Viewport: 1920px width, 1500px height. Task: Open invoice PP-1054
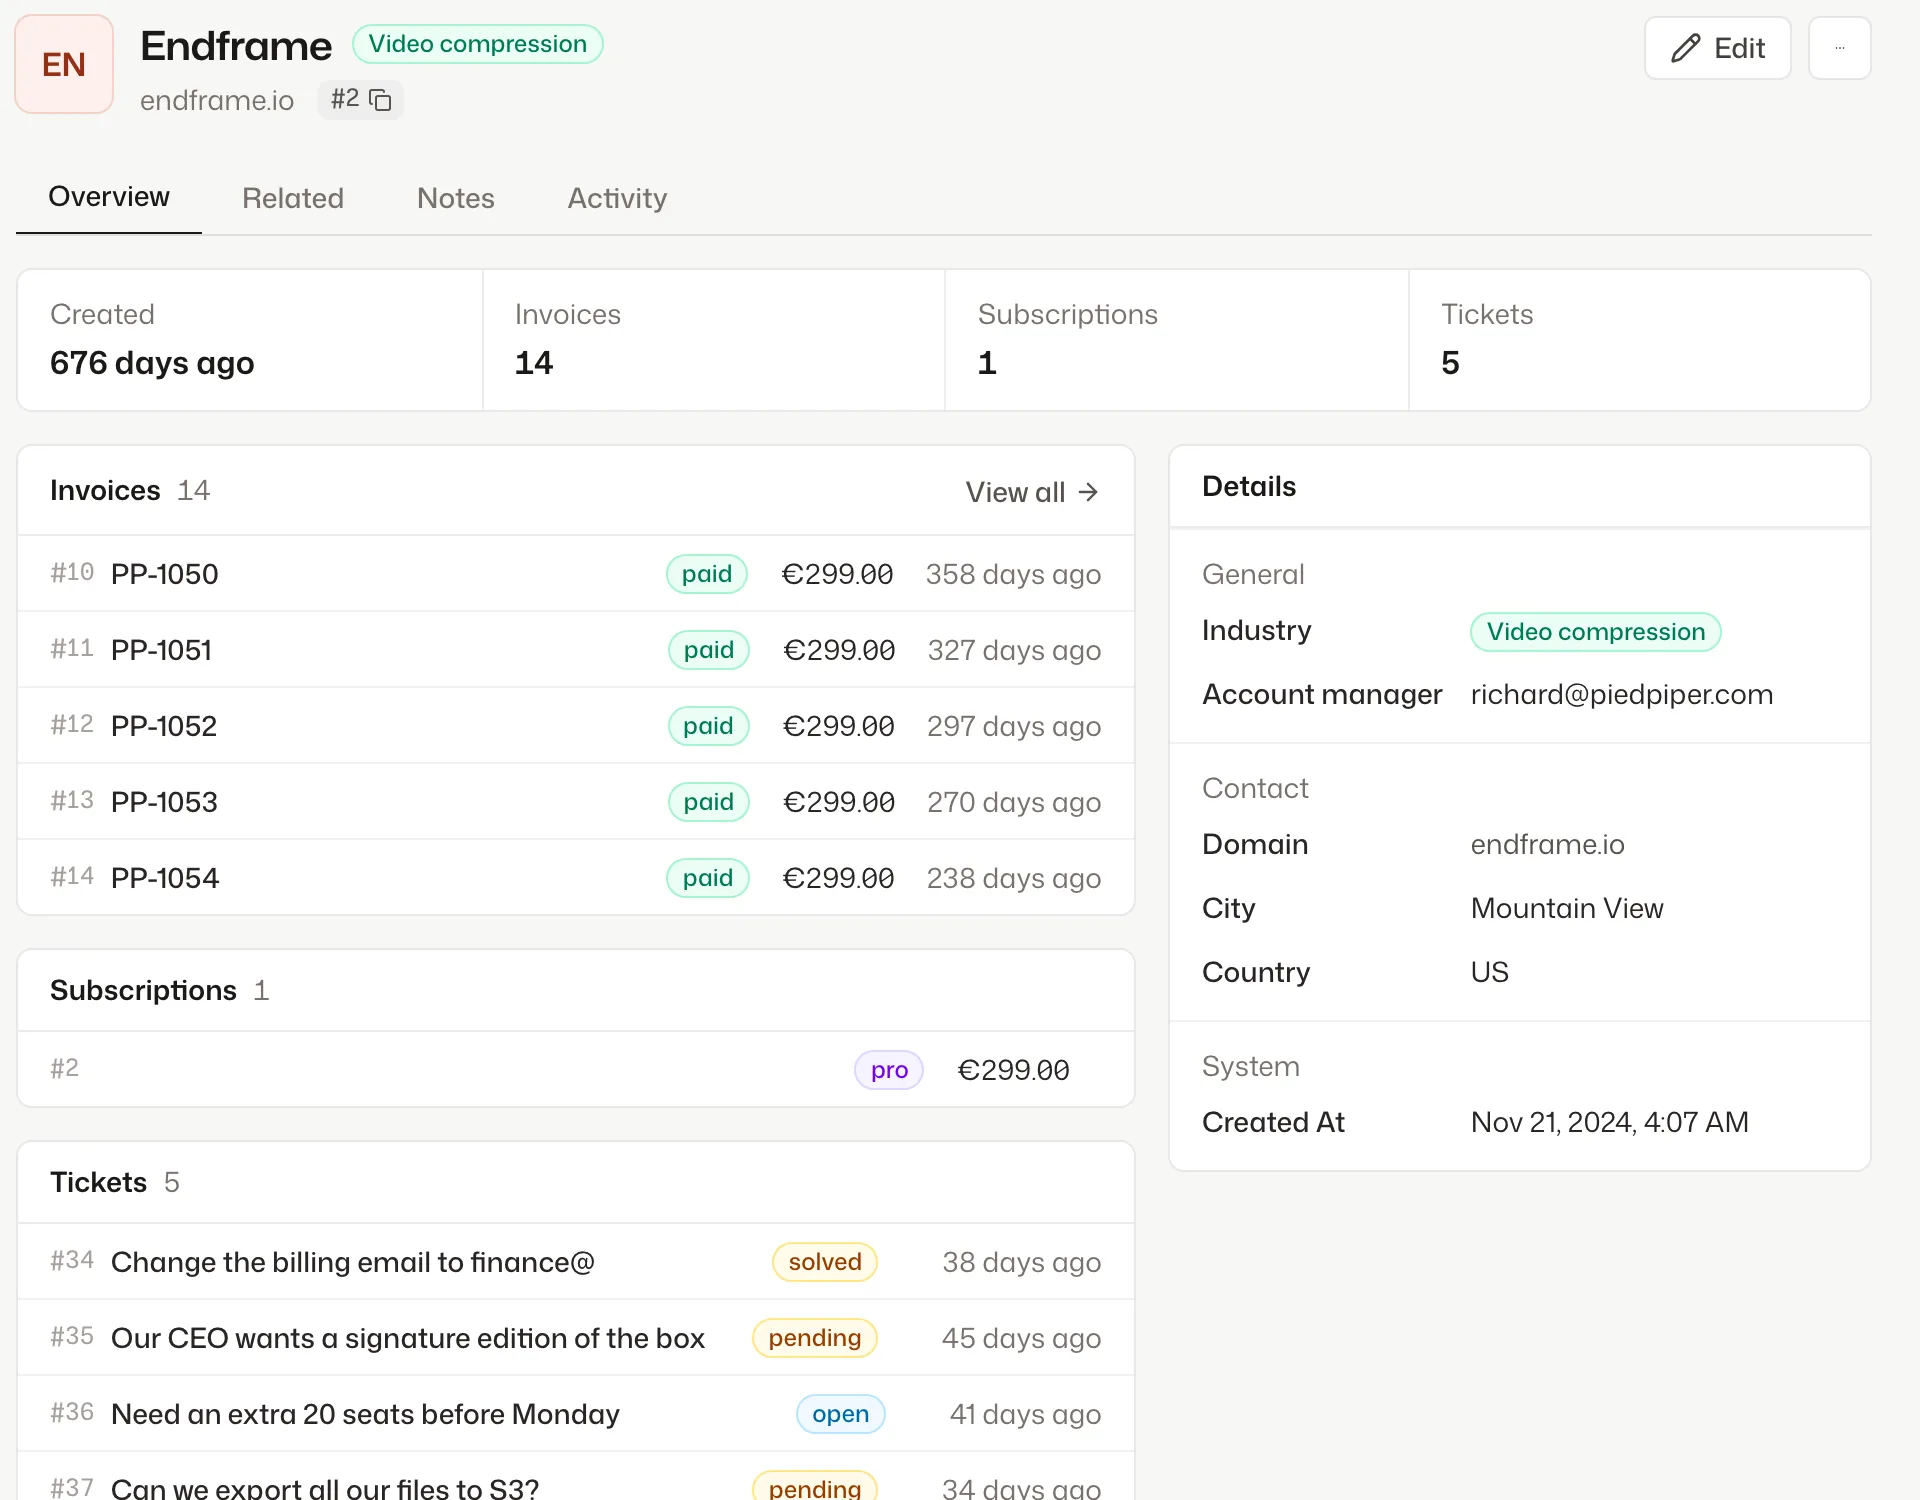576,878
